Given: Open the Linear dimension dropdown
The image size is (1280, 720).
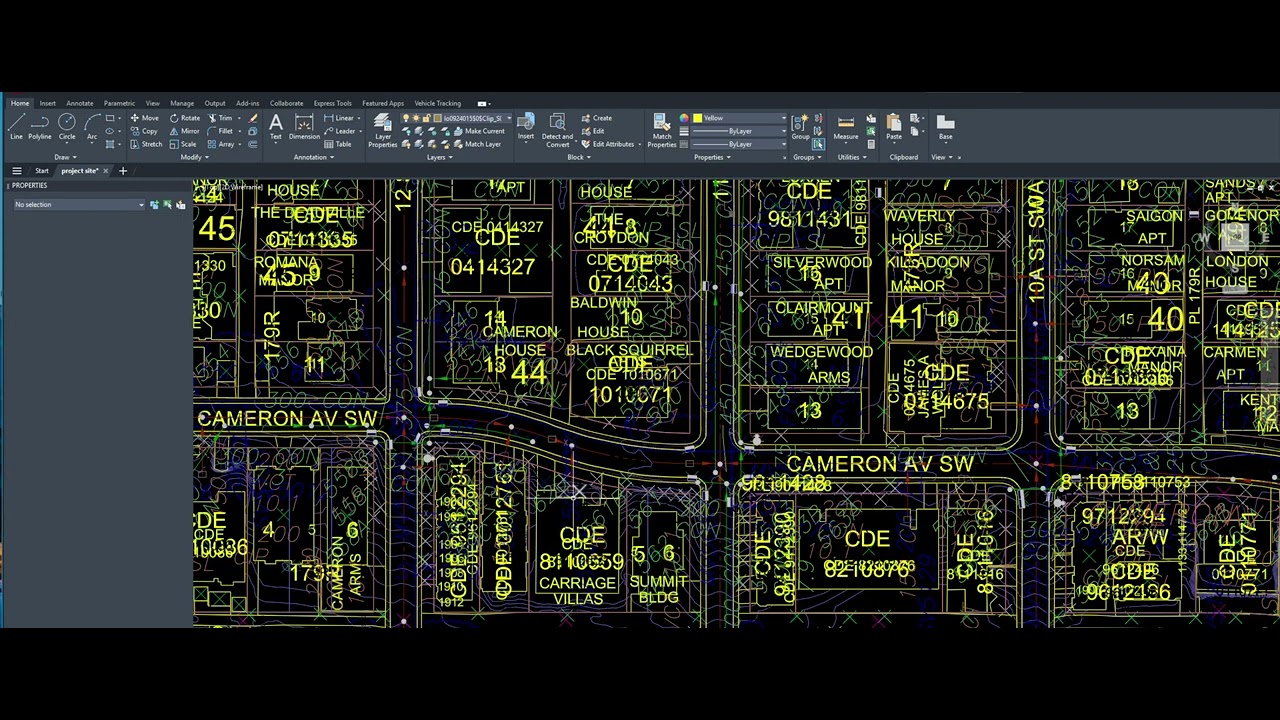Looking at the screenshot, I should click(x=358, y=118).
